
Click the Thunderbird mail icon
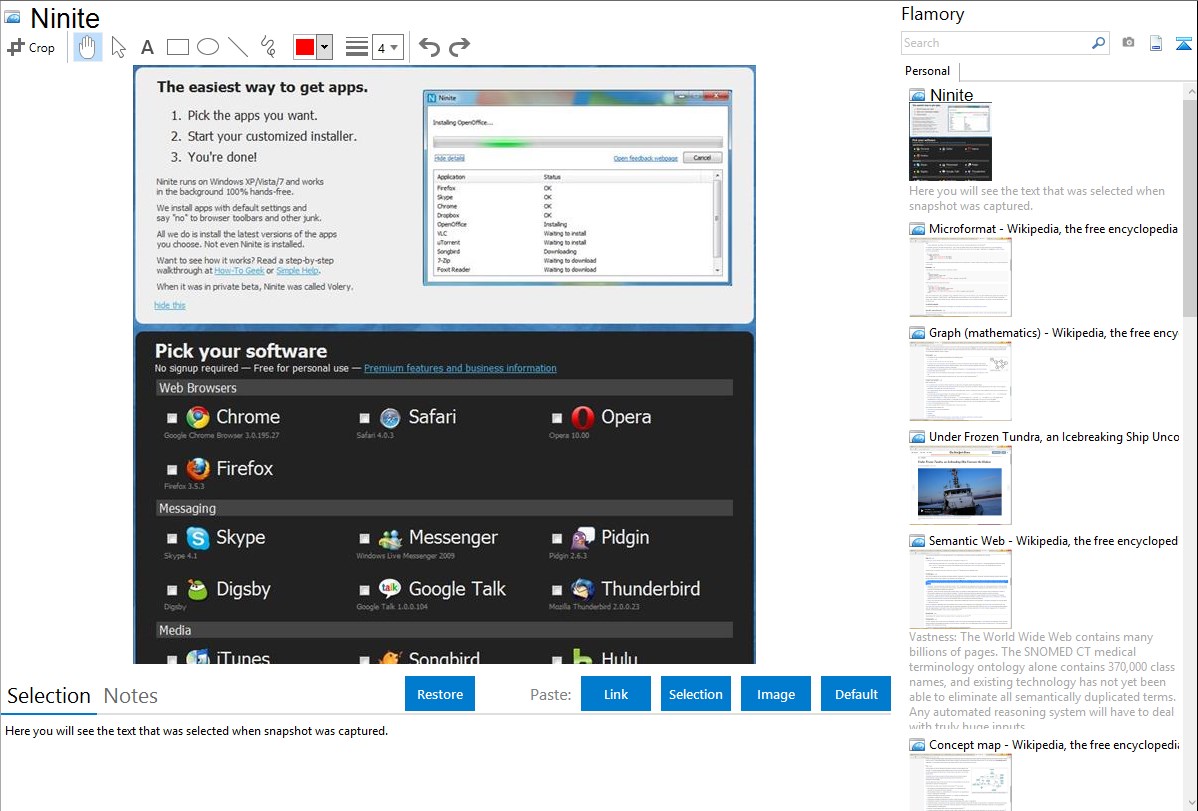click(x=583, y=589)
